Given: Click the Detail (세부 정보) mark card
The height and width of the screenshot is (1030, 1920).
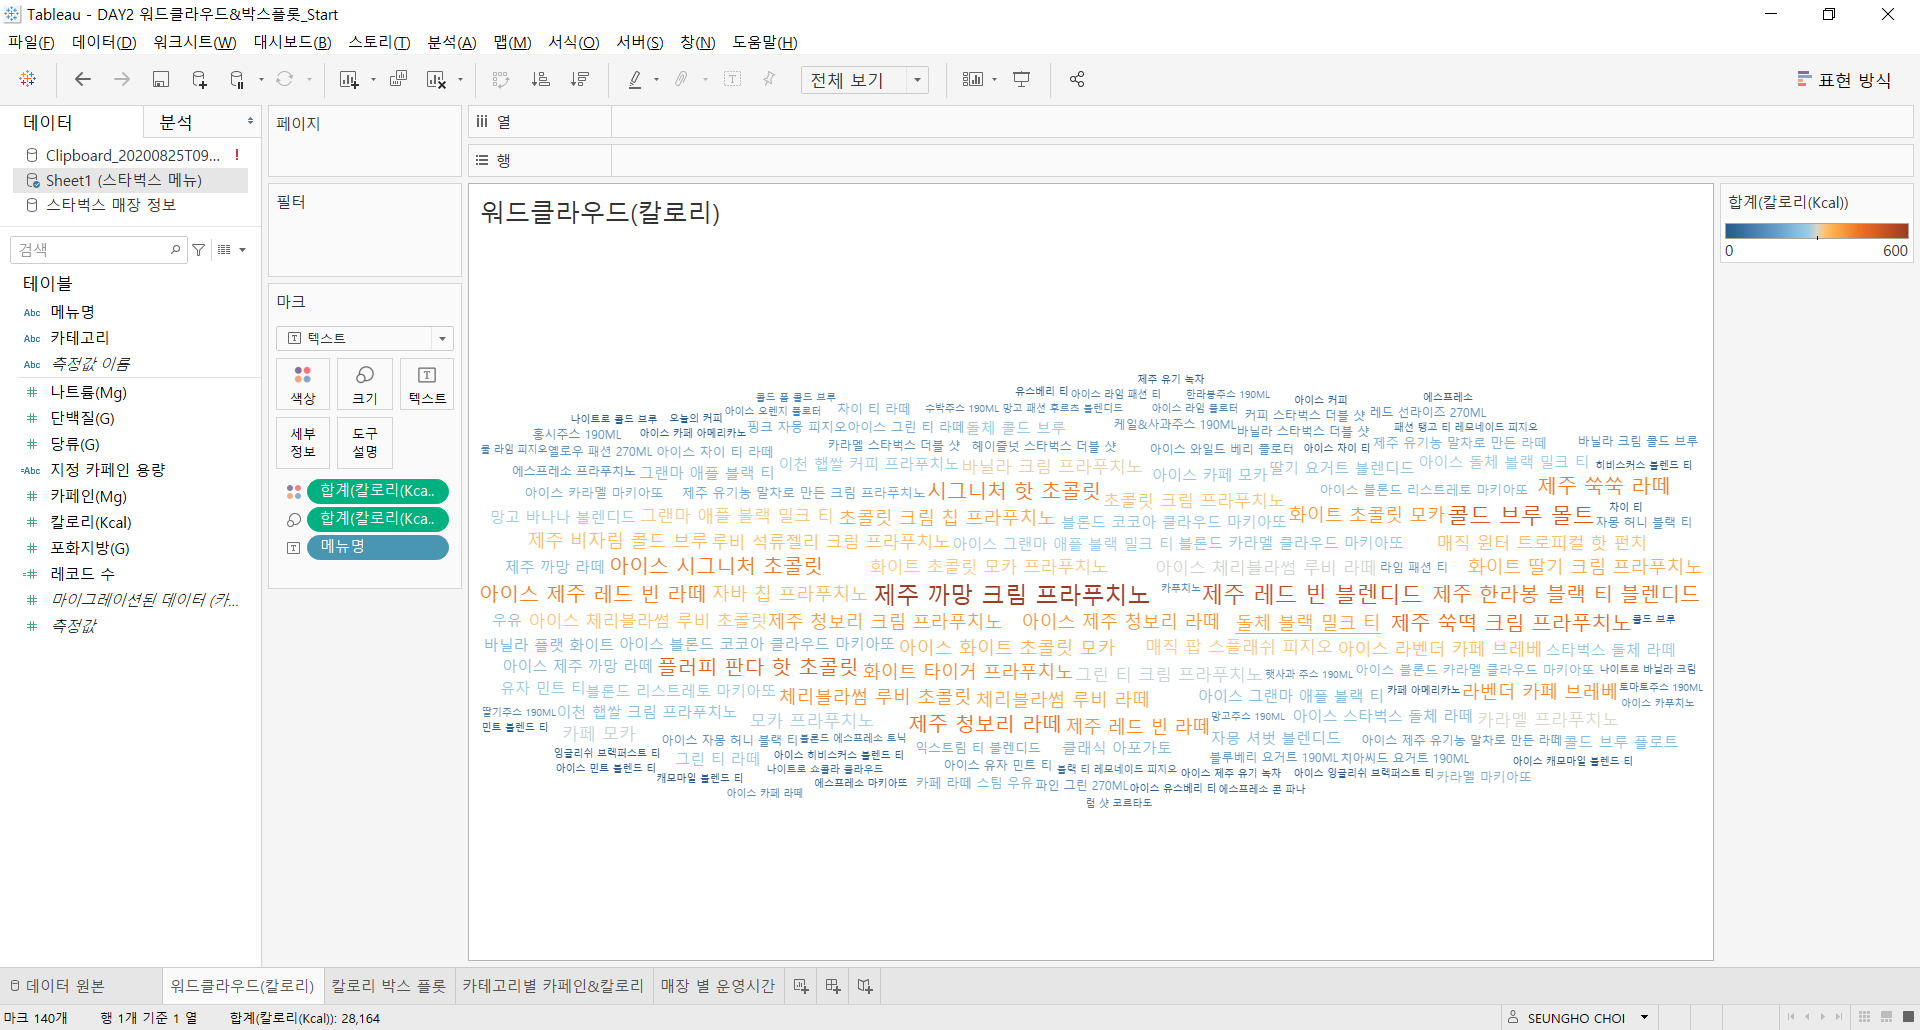Looking at the screenshot, I should [303, 442].
